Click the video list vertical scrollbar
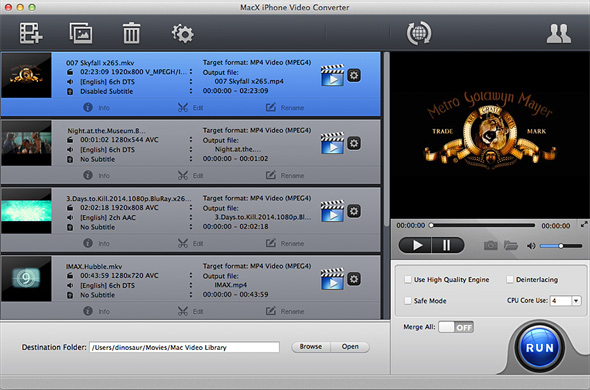Viewport: 590px width, 390px height. (386, 139)
